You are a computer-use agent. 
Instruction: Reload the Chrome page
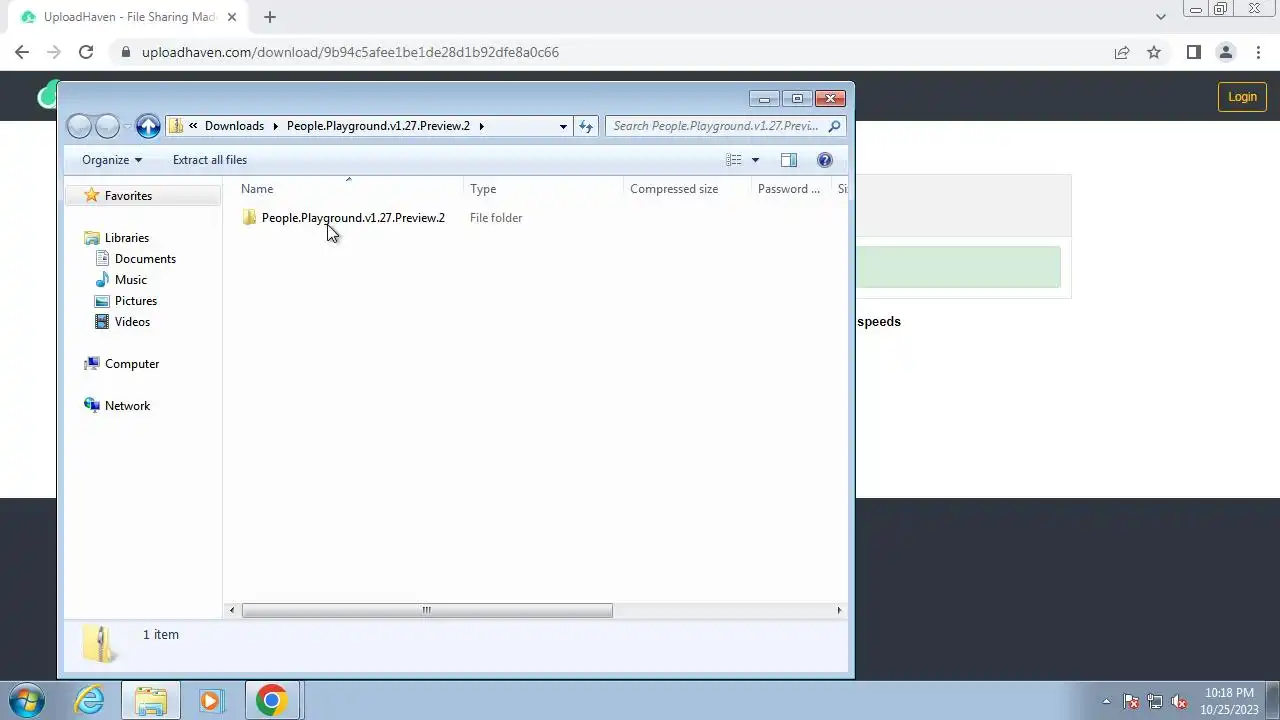point(86,52)
